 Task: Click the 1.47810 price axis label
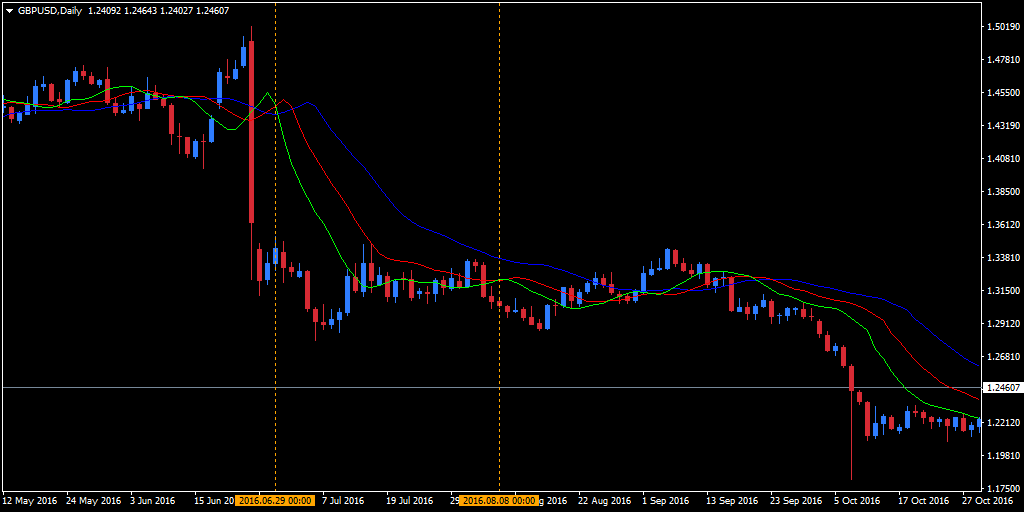click(x=1006, y=60)
